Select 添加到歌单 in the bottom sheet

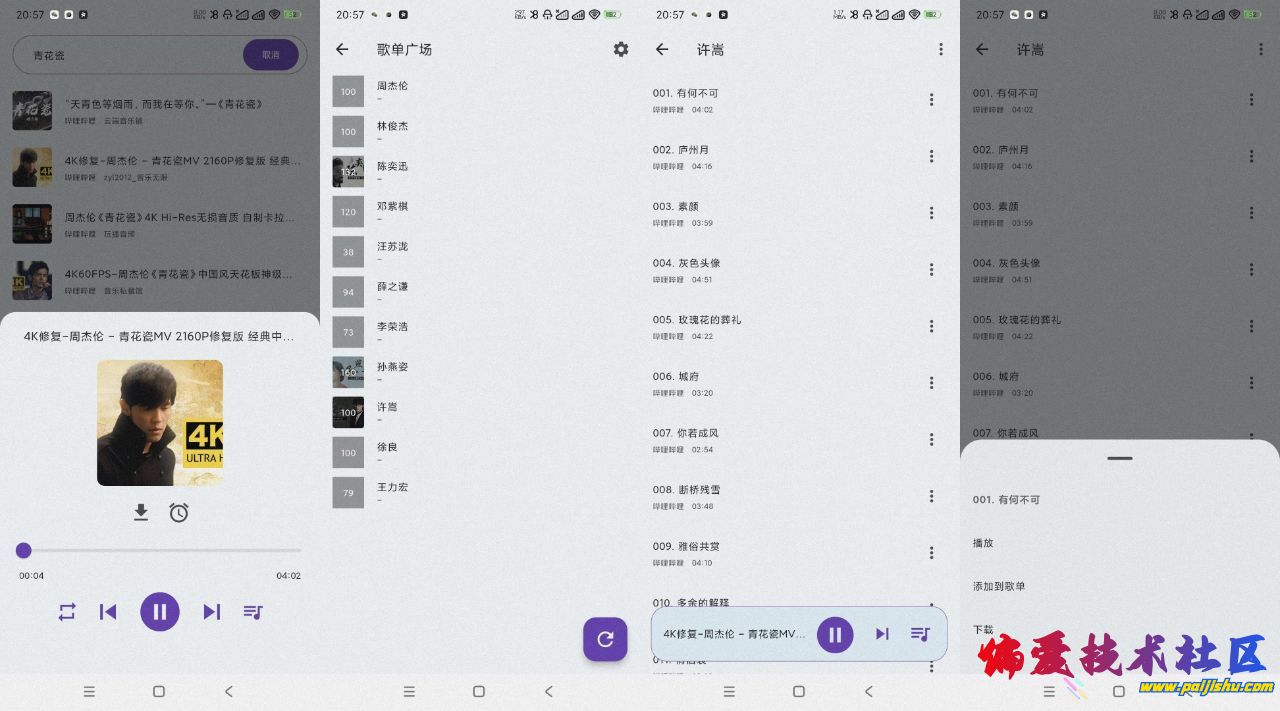[999, 586]
